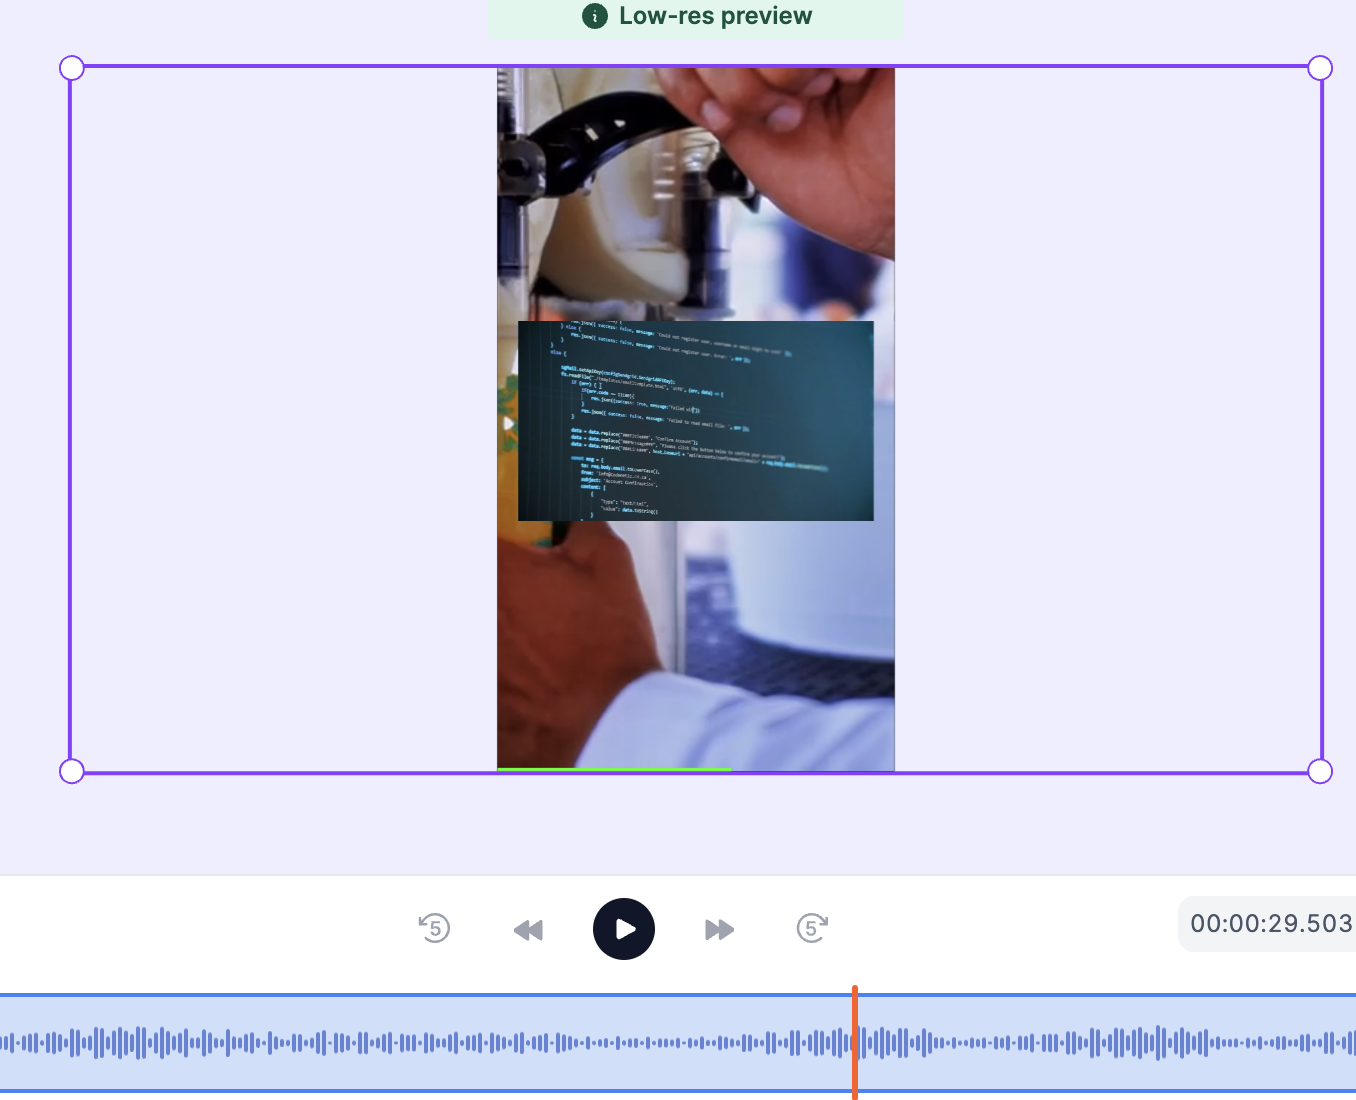Click the 00:00:29.503 timecode field

click(1270, 923)
